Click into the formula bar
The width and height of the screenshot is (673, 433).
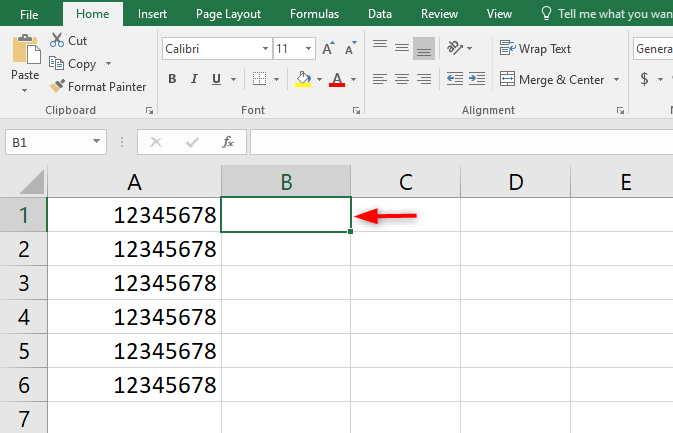pos(461,142)
